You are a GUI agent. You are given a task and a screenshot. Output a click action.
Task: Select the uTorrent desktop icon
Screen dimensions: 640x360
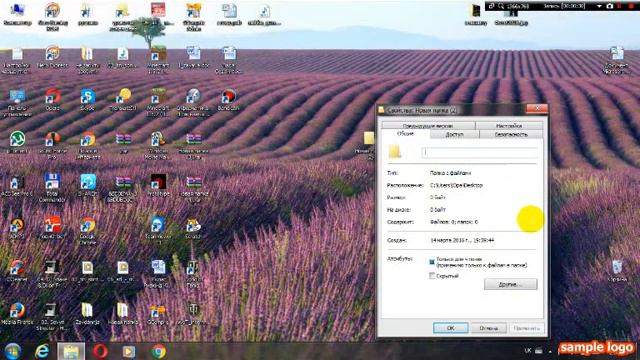pos(17,143)
